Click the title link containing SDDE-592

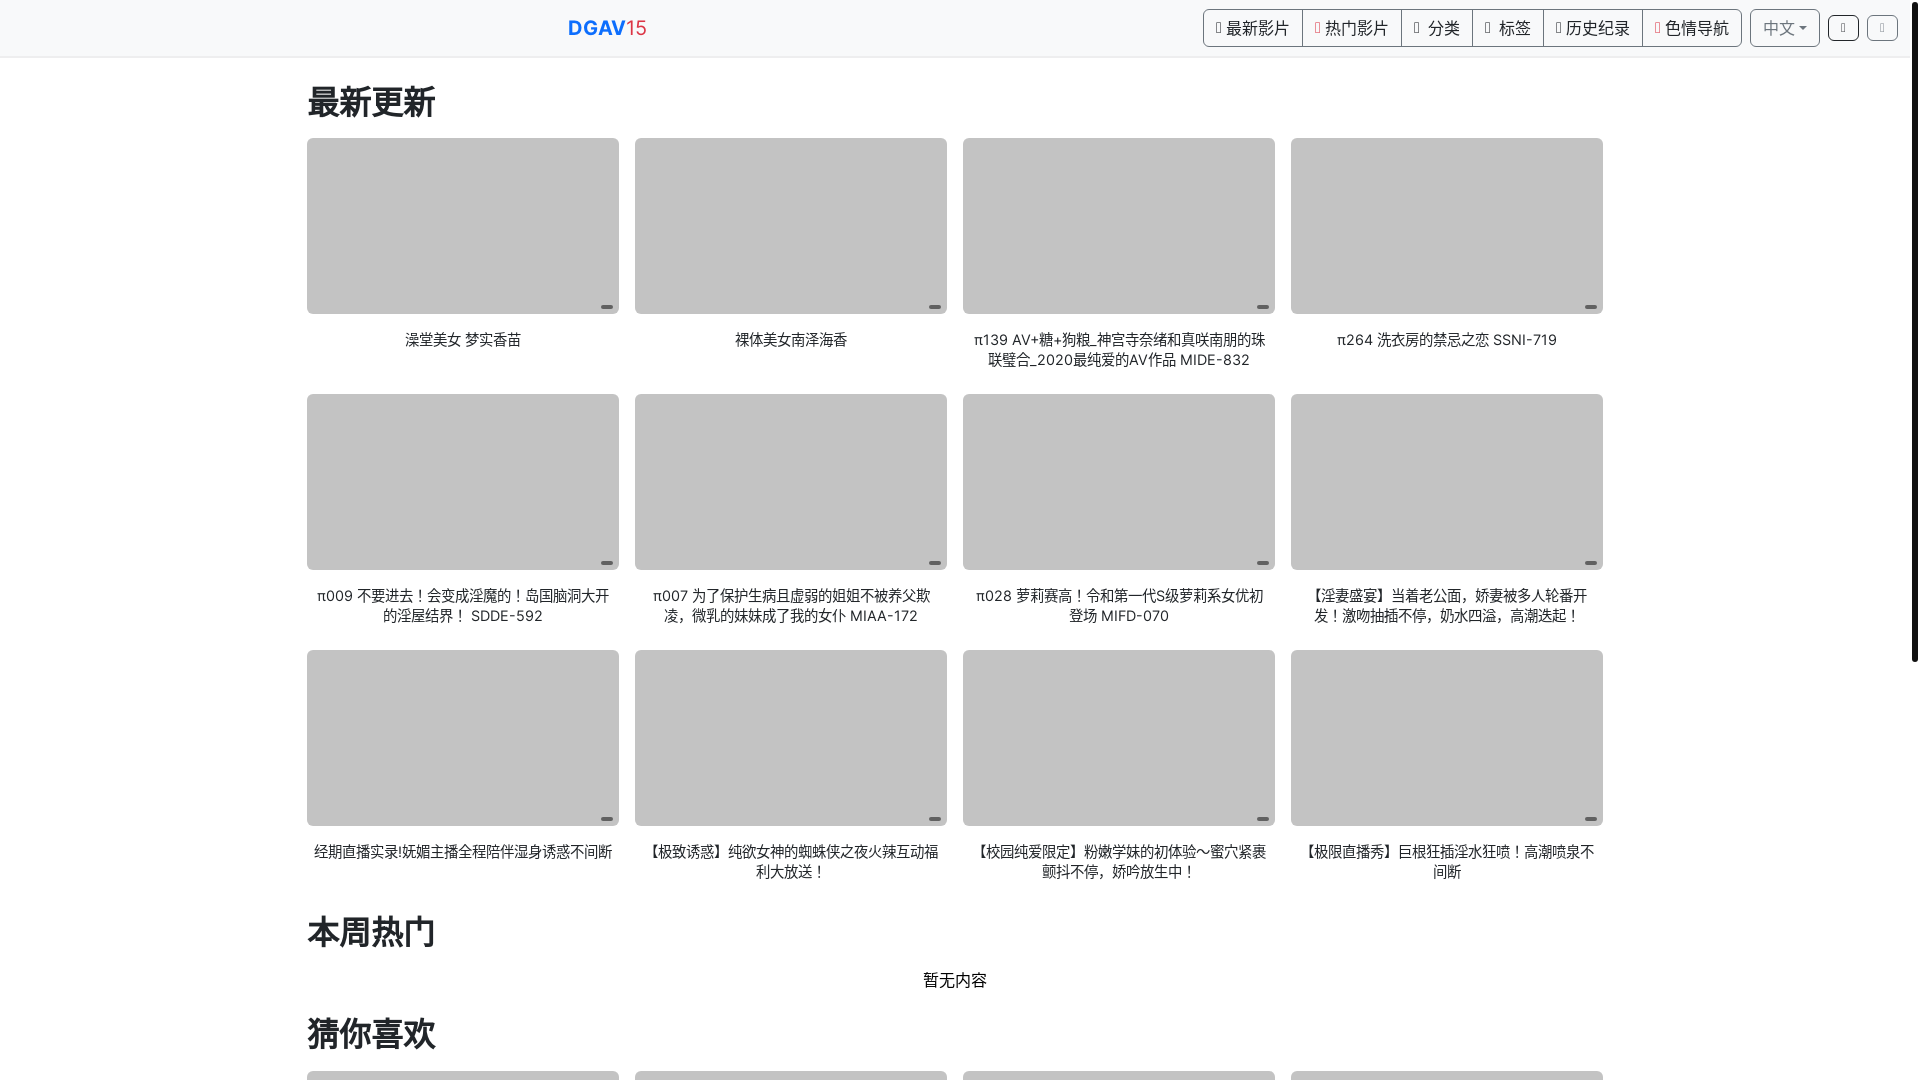point(462,606)
